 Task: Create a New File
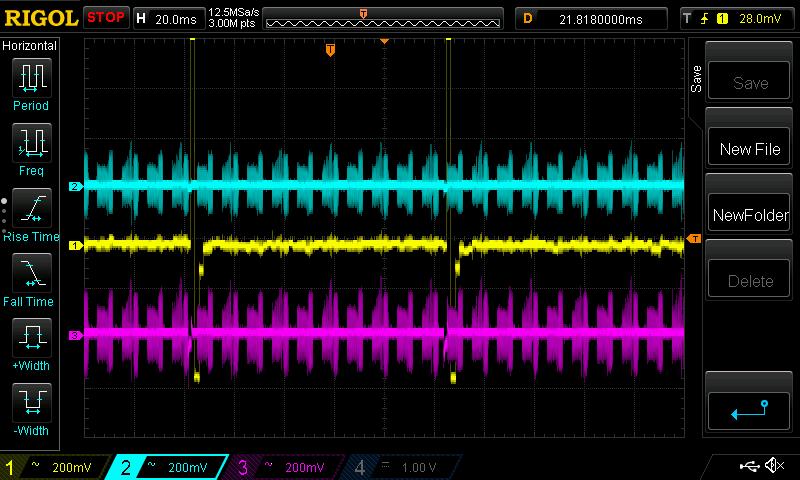(749, 146)
